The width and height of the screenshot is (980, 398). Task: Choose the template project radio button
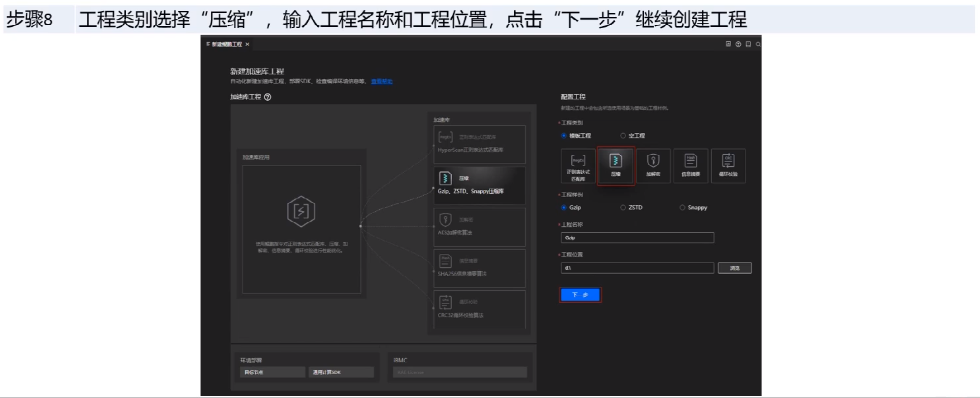pyautogui.click(x=564, y=135)
